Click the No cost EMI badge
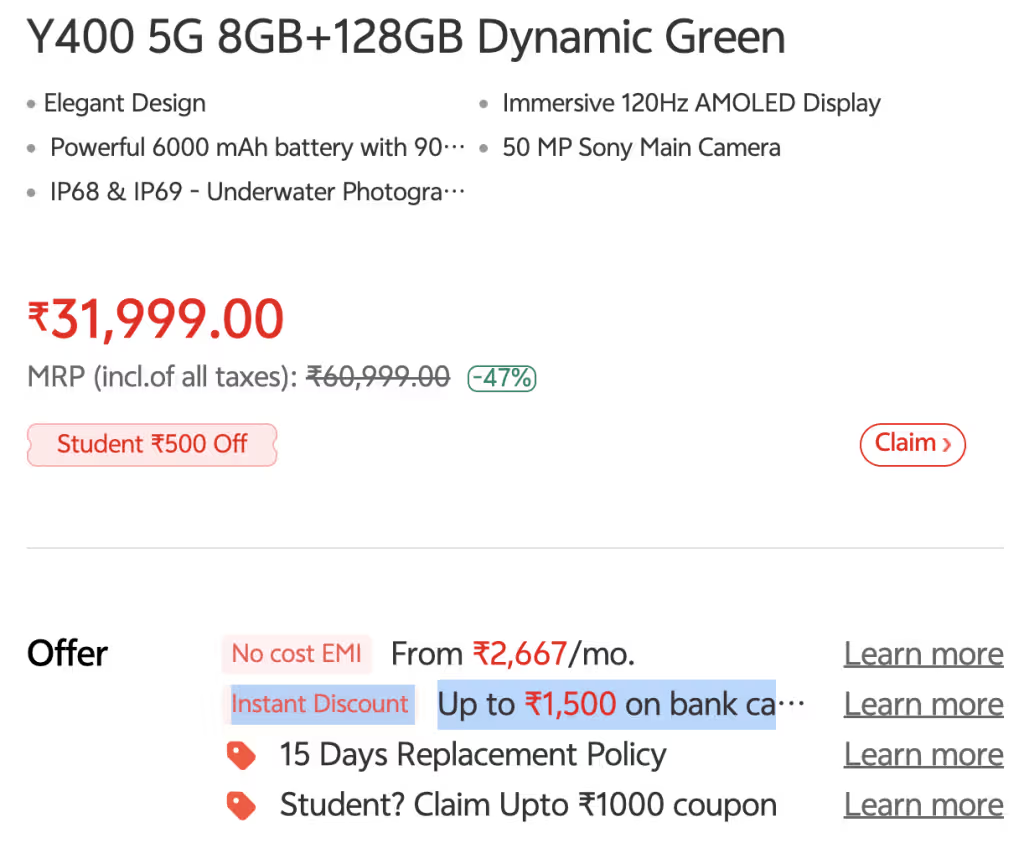This screenshot has width=1024, height=843. (x=296, y=654)
